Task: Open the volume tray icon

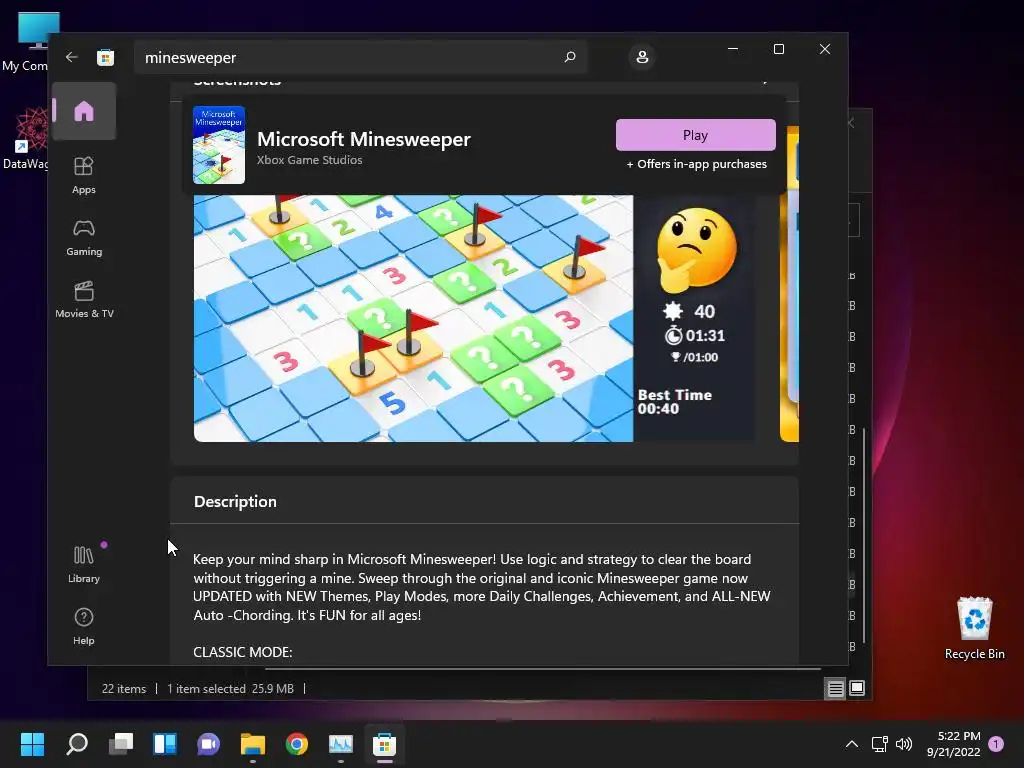Action: 904,744
